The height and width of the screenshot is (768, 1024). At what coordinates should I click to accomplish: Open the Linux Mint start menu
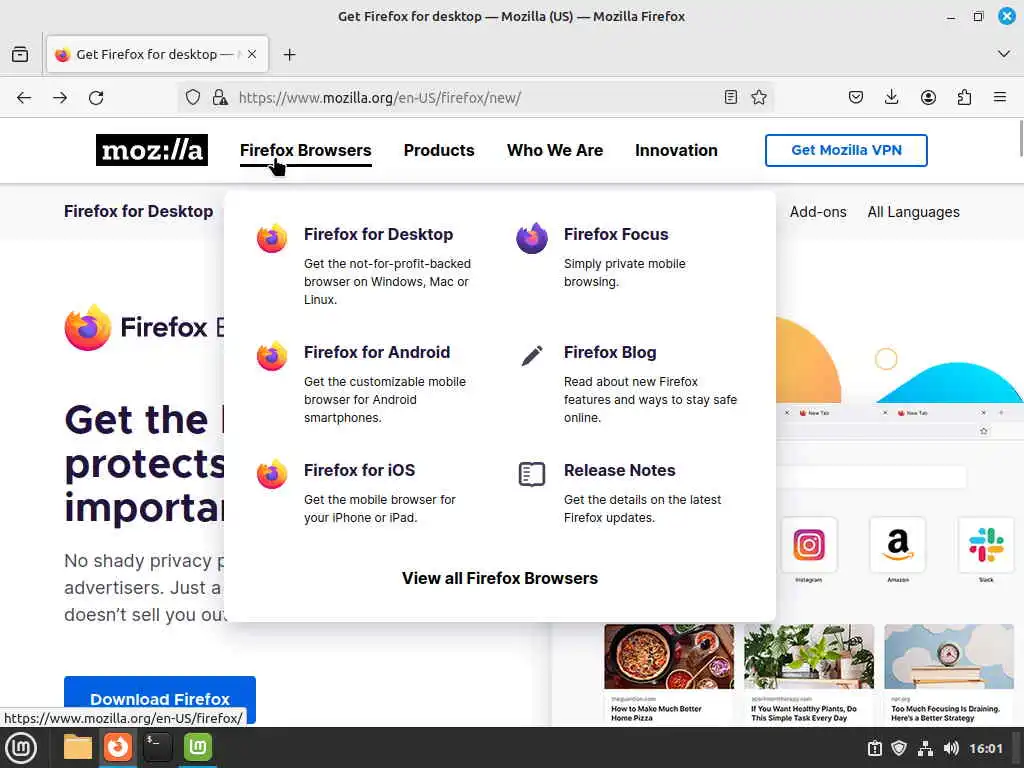point(21,748)
